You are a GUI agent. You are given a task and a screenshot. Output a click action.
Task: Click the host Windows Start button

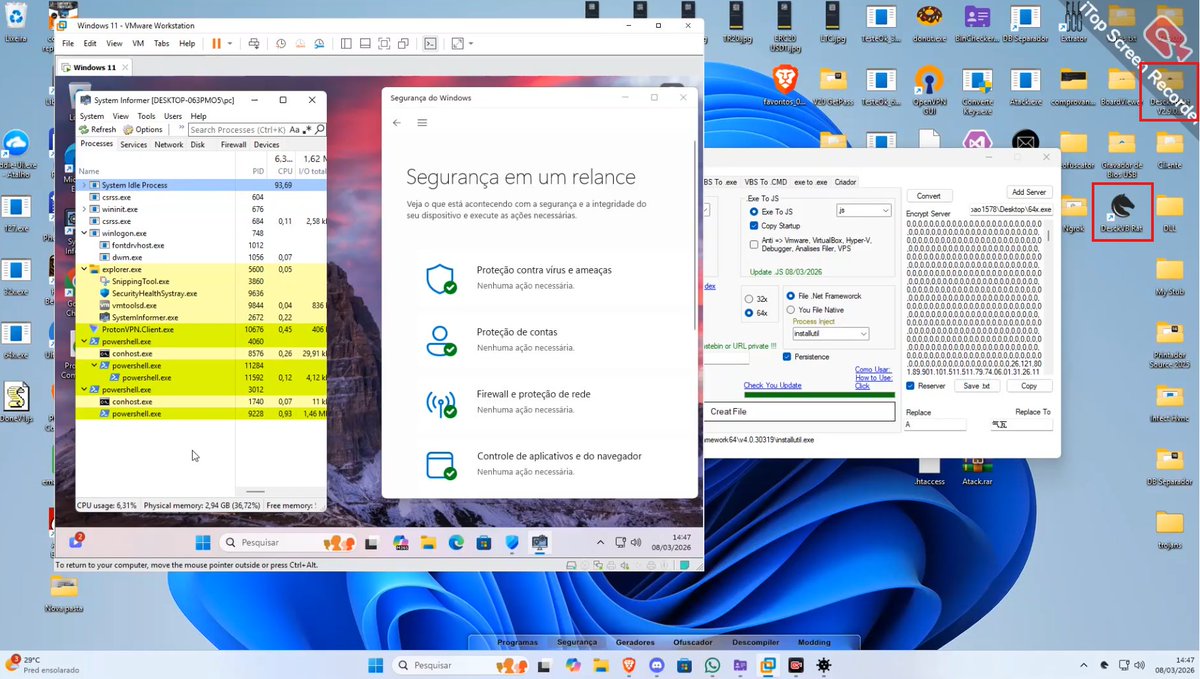tap(375, 665)
